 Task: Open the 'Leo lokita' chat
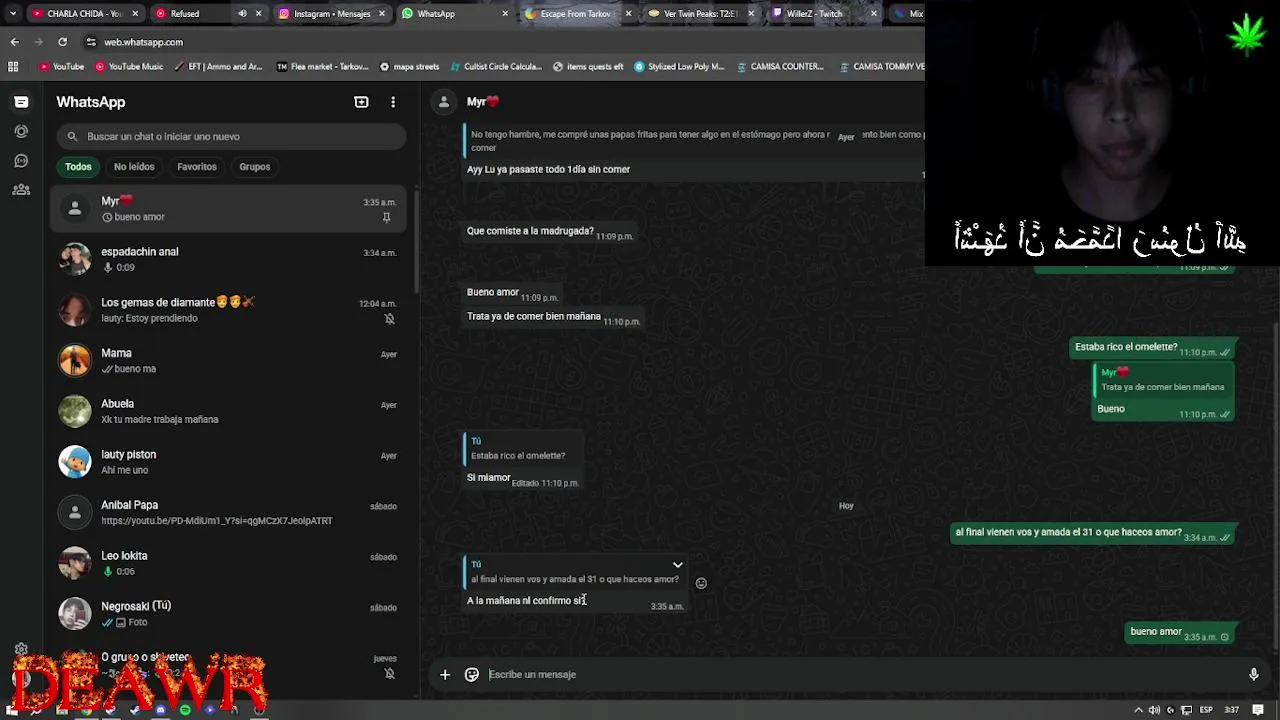[x=229, y=563]
